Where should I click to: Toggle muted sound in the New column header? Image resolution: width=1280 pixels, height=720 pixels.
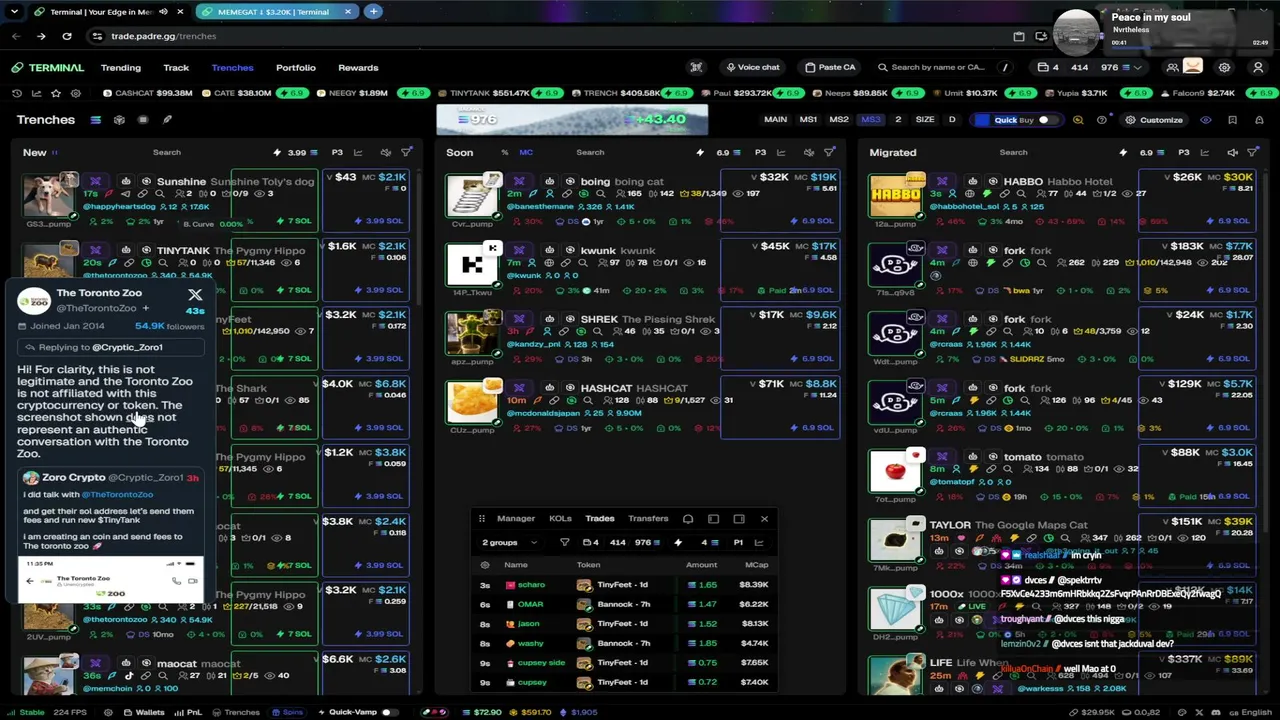(386, 153)
